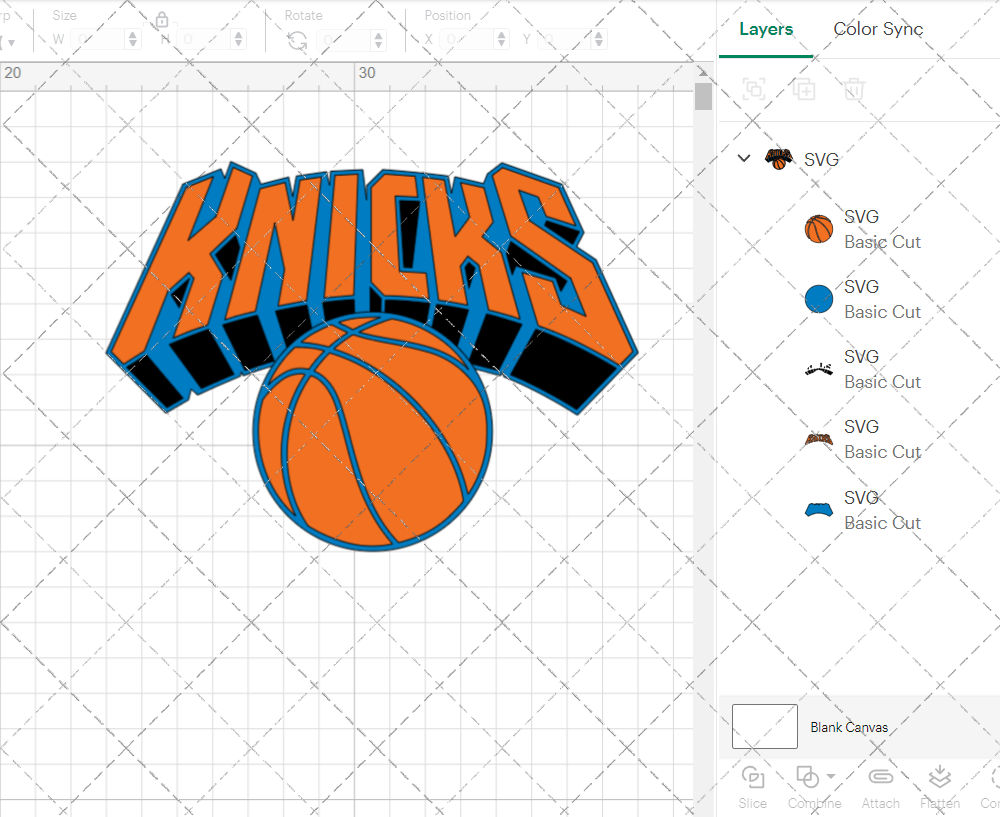Select the basketball SVG layer thumbnail
This screenshot has width=1000, height=817.
click(819, 229)
